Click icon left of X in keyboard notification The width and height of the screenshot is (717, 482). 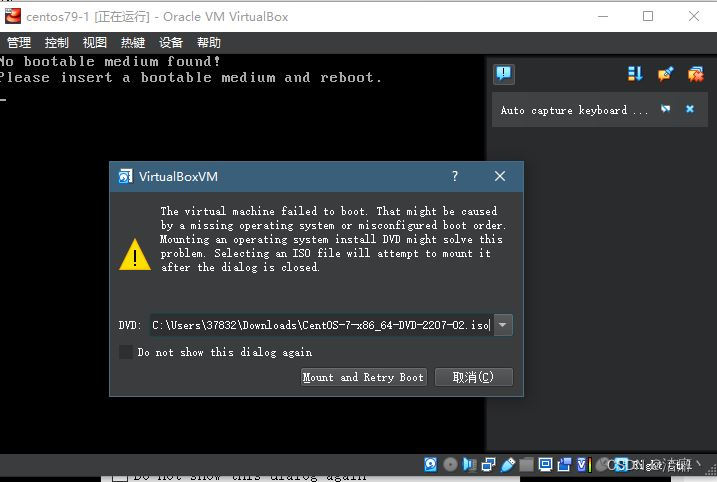pyautogui.click(x=665, y=109)
